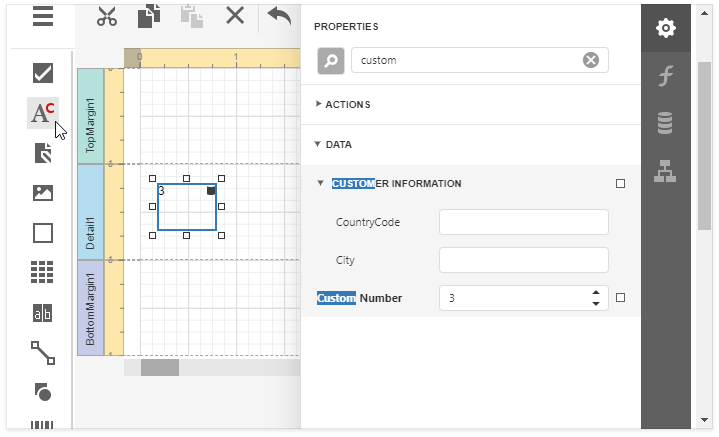Select the Detail1 band
Viewport: 719px width, 437px height.
[x=90, y=212]
